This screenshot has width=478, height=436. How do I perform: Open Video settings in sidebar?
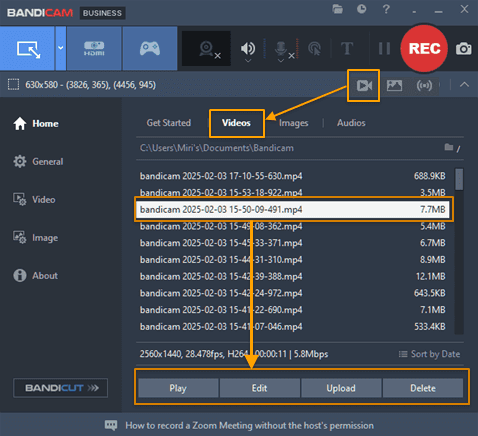[x=34, y=200]
